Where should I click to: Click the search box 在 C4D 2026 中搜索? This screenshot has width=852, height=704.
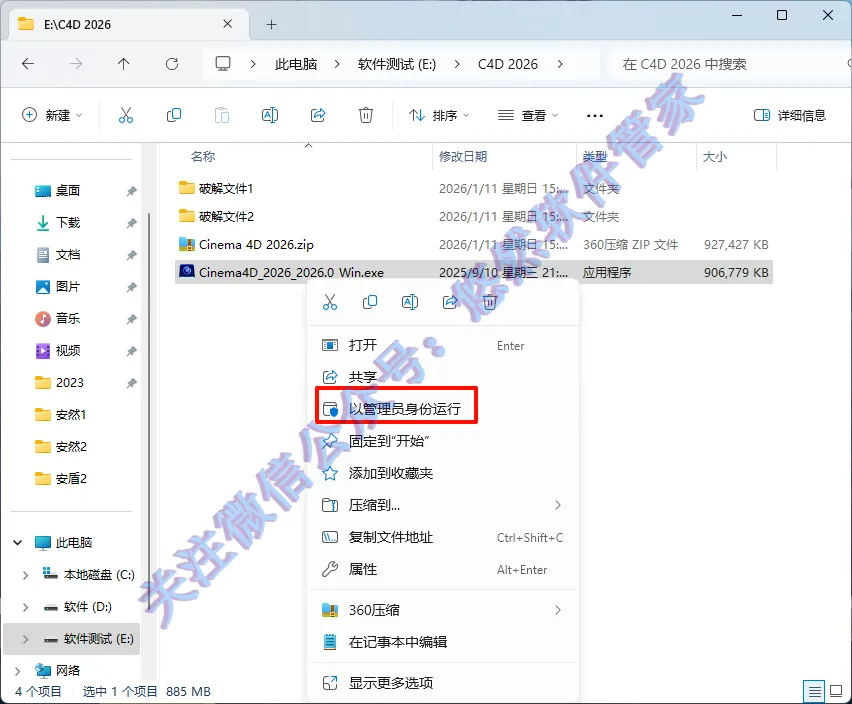coord(727,64)
